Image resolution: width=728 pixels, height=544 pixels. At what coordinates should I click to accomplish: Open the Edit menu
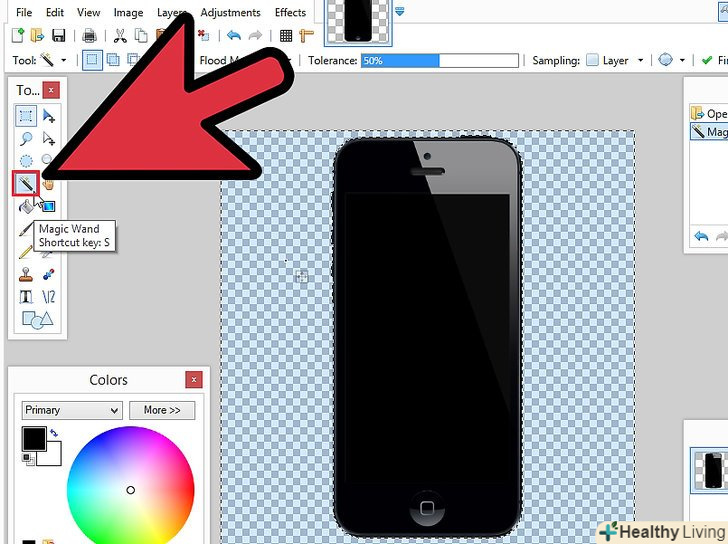(x=55, y=13)
